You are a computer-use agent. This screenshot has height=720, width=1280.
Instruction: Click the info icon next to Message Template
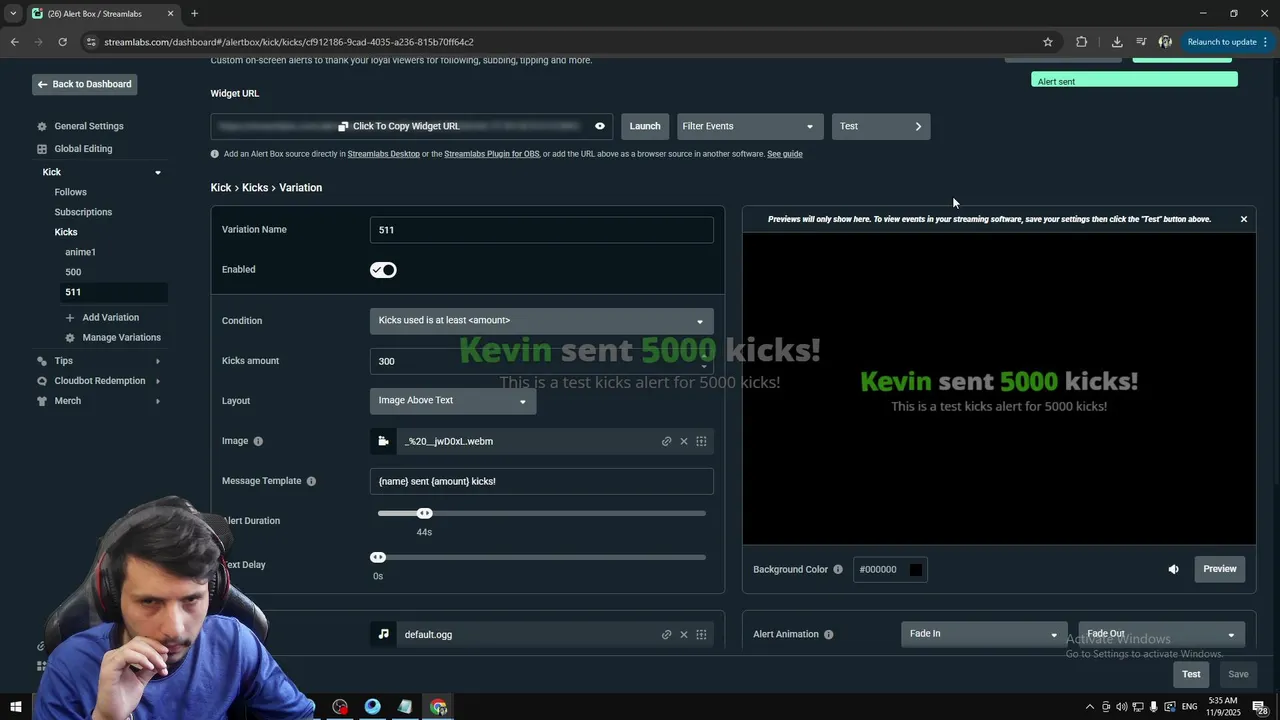pos(311,481)
